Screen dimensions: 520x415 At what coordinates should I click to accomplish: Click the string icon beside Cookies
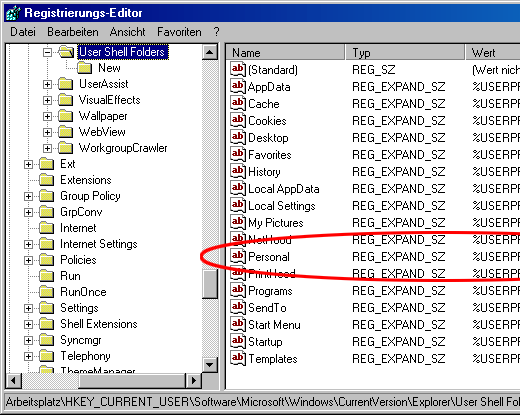(238, 120)
